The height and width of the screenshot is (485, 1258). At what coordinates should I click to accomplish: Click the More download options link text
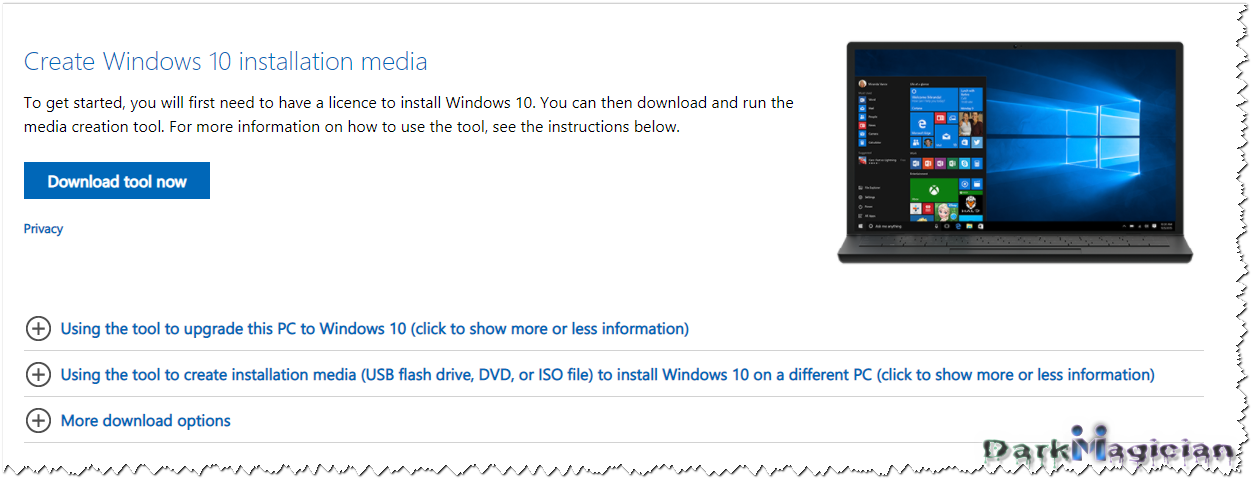[x=146, y=421]
